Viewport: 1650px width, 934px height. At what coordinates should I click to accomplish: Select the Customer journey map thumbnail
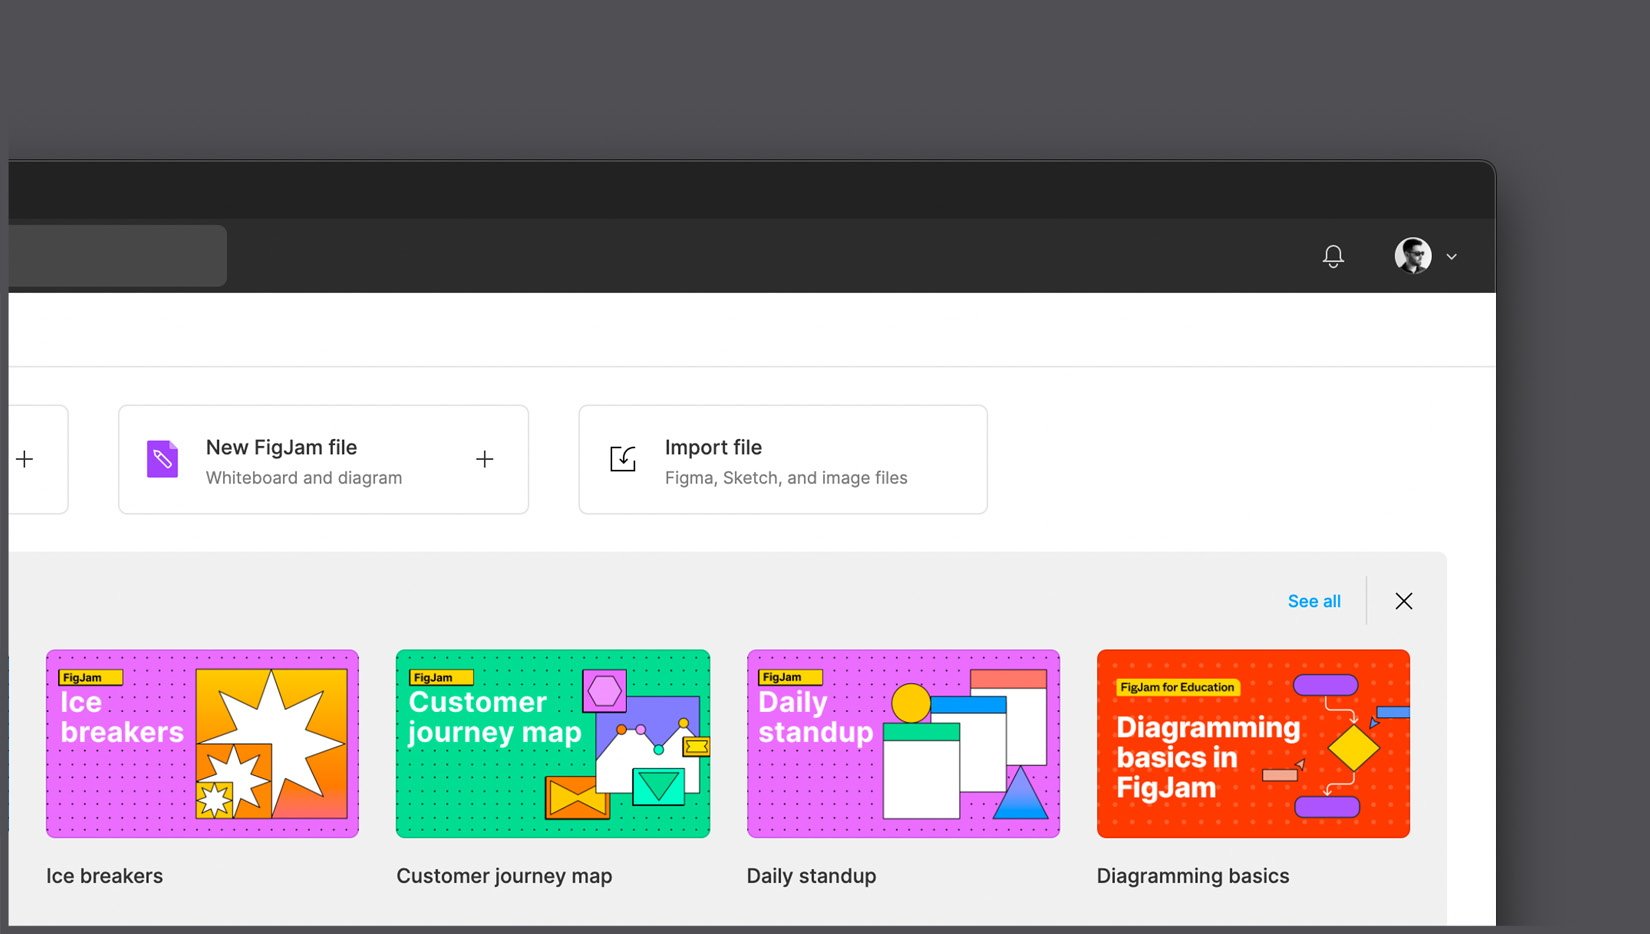[553, 743]
